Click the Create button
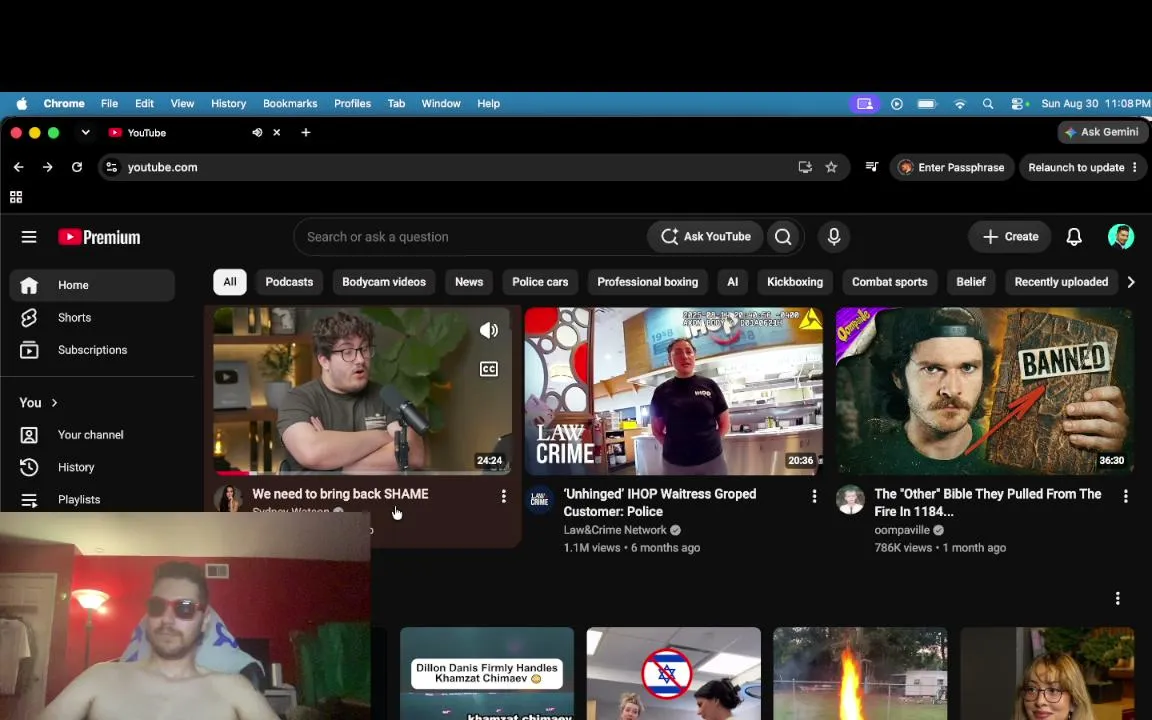Viewport: 1152px width, 720px height. [x=1010, y=237]
